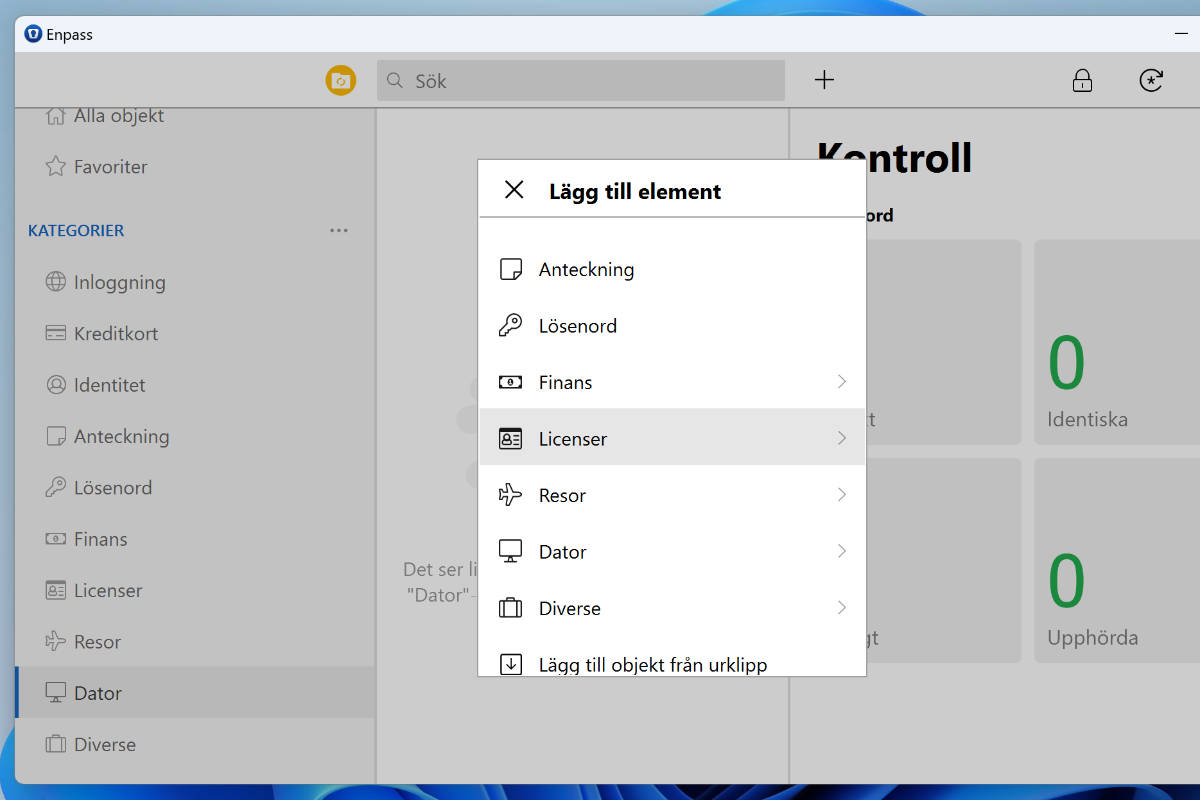The width and height of the screenshot is (1200, 800).
Task: Click the sidebar Resor airplane icon
Action: point(56,642)
